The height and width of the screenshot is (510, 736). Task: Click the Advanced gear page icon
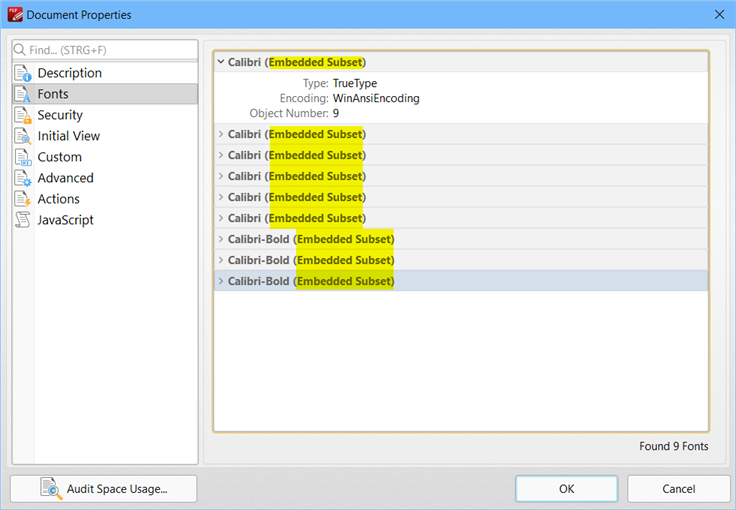click(x=23, y=178)
